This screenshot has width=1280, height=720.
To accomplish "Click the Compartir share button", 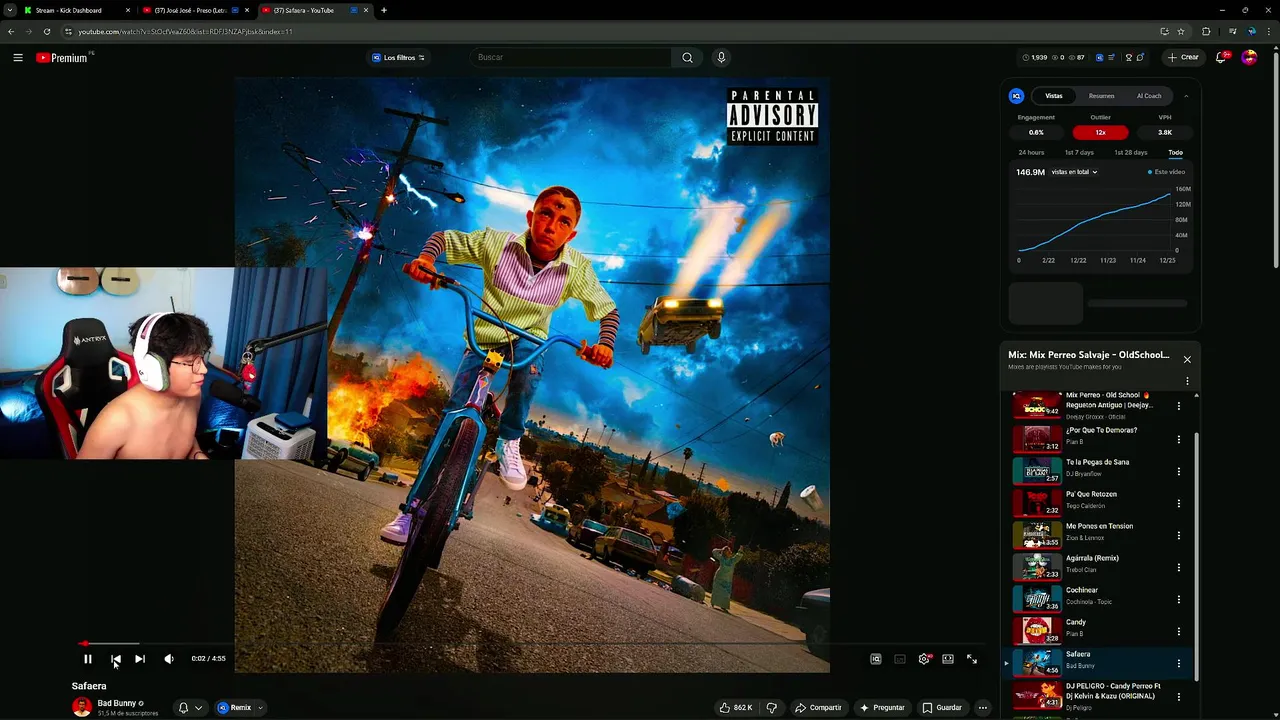I will tap(818, 708).
